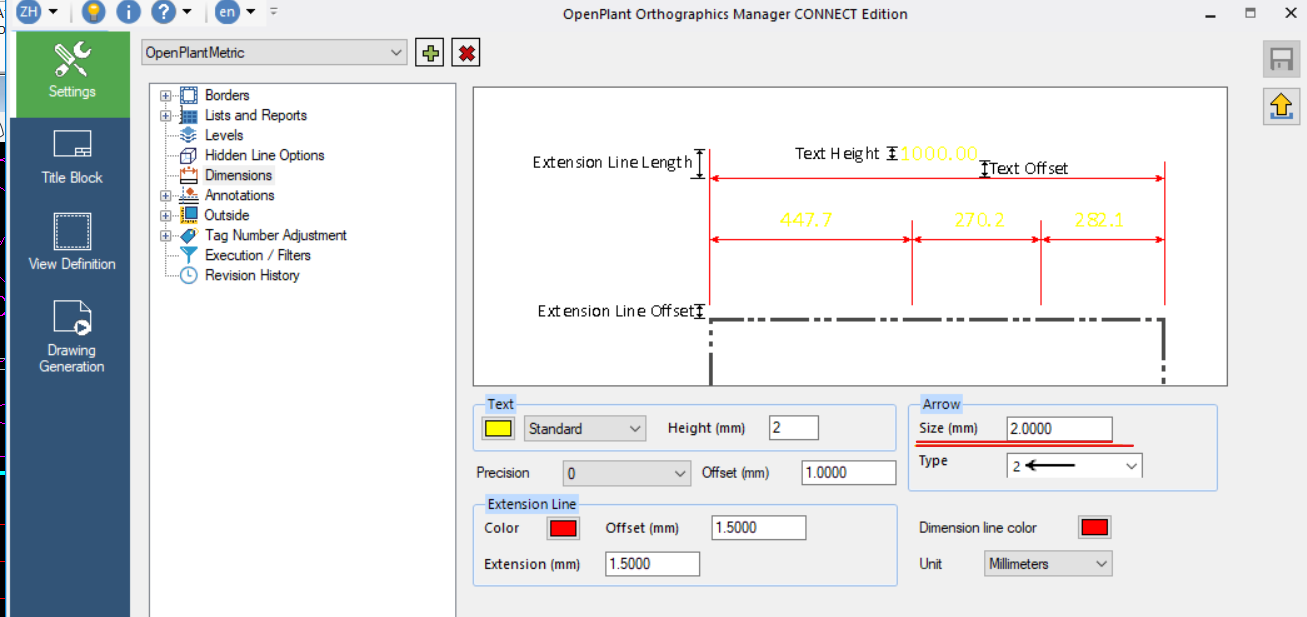Click the Outside tree icon
This screenshot has width=1307, height=617.
pos(189,215)
